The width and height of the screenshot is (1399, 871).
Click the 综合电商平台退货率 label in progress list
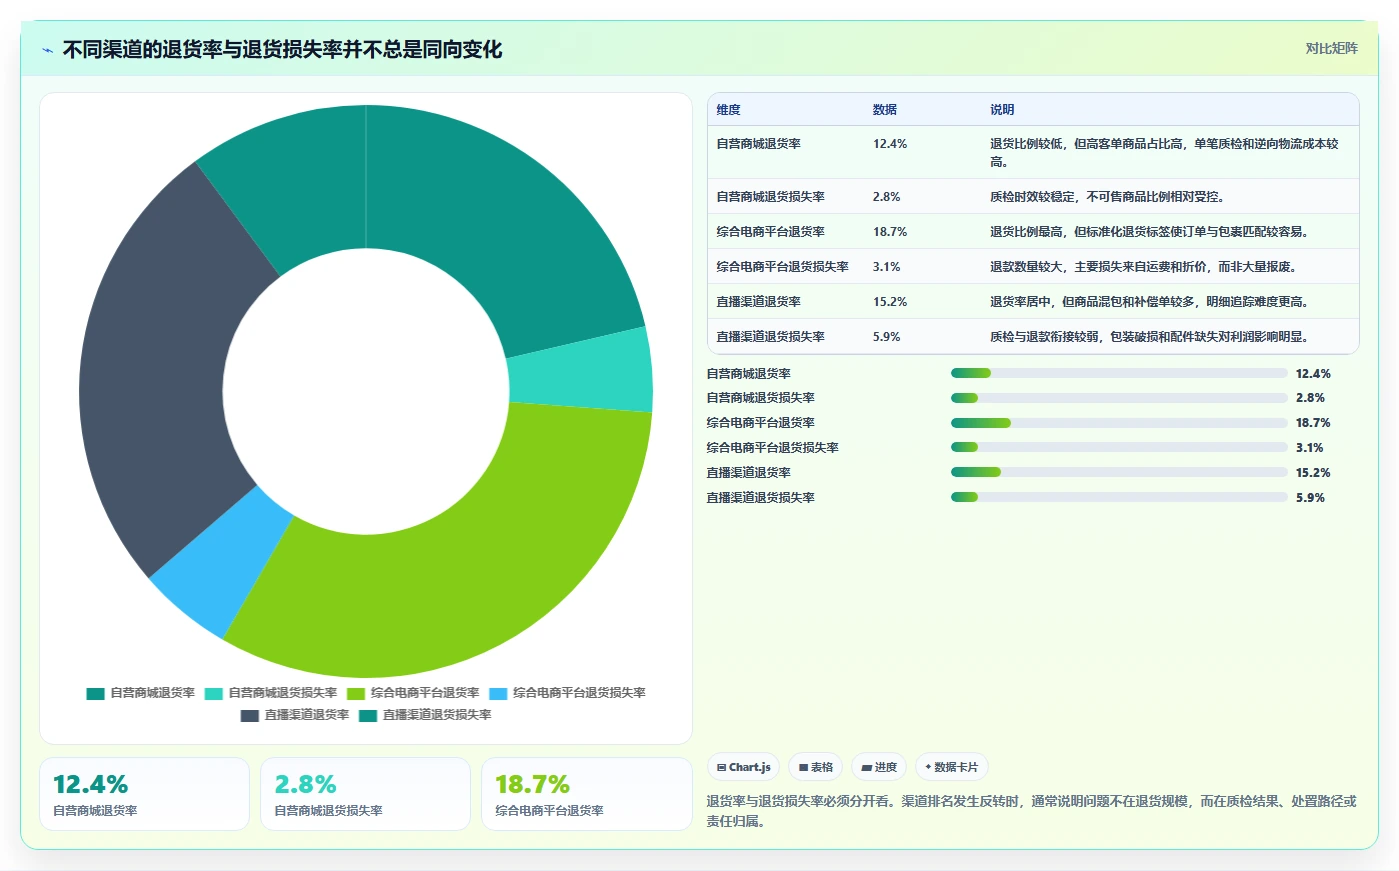761,423
